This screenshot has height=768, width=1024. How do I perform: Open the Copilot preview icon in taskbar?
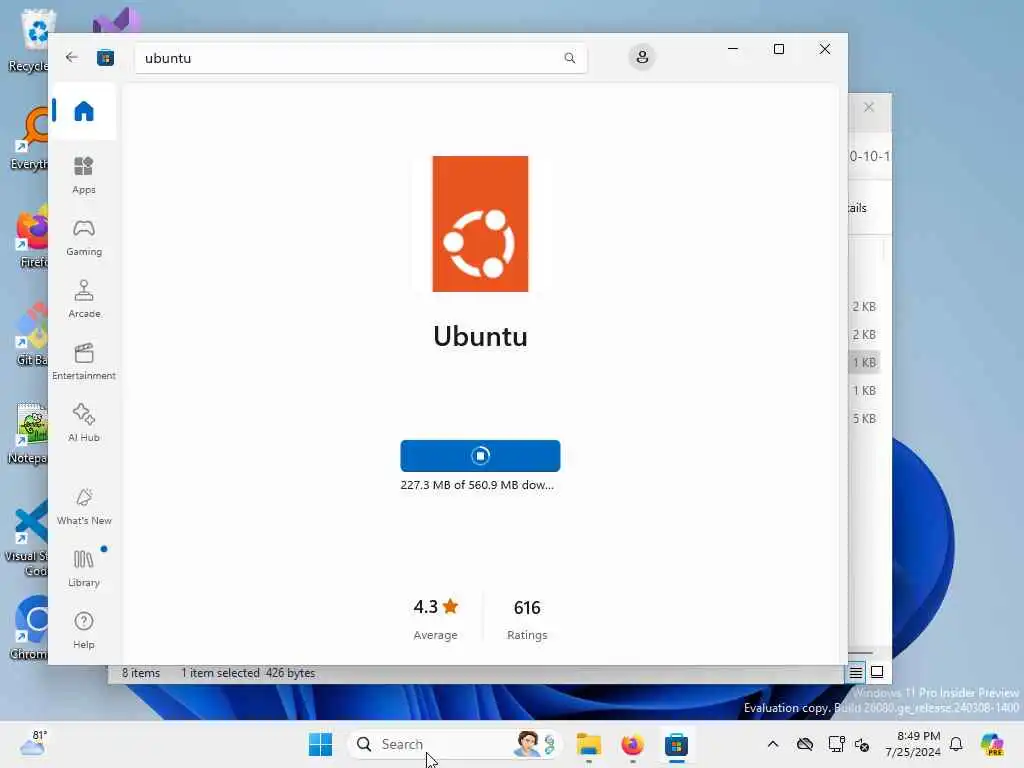click(991, 744)
